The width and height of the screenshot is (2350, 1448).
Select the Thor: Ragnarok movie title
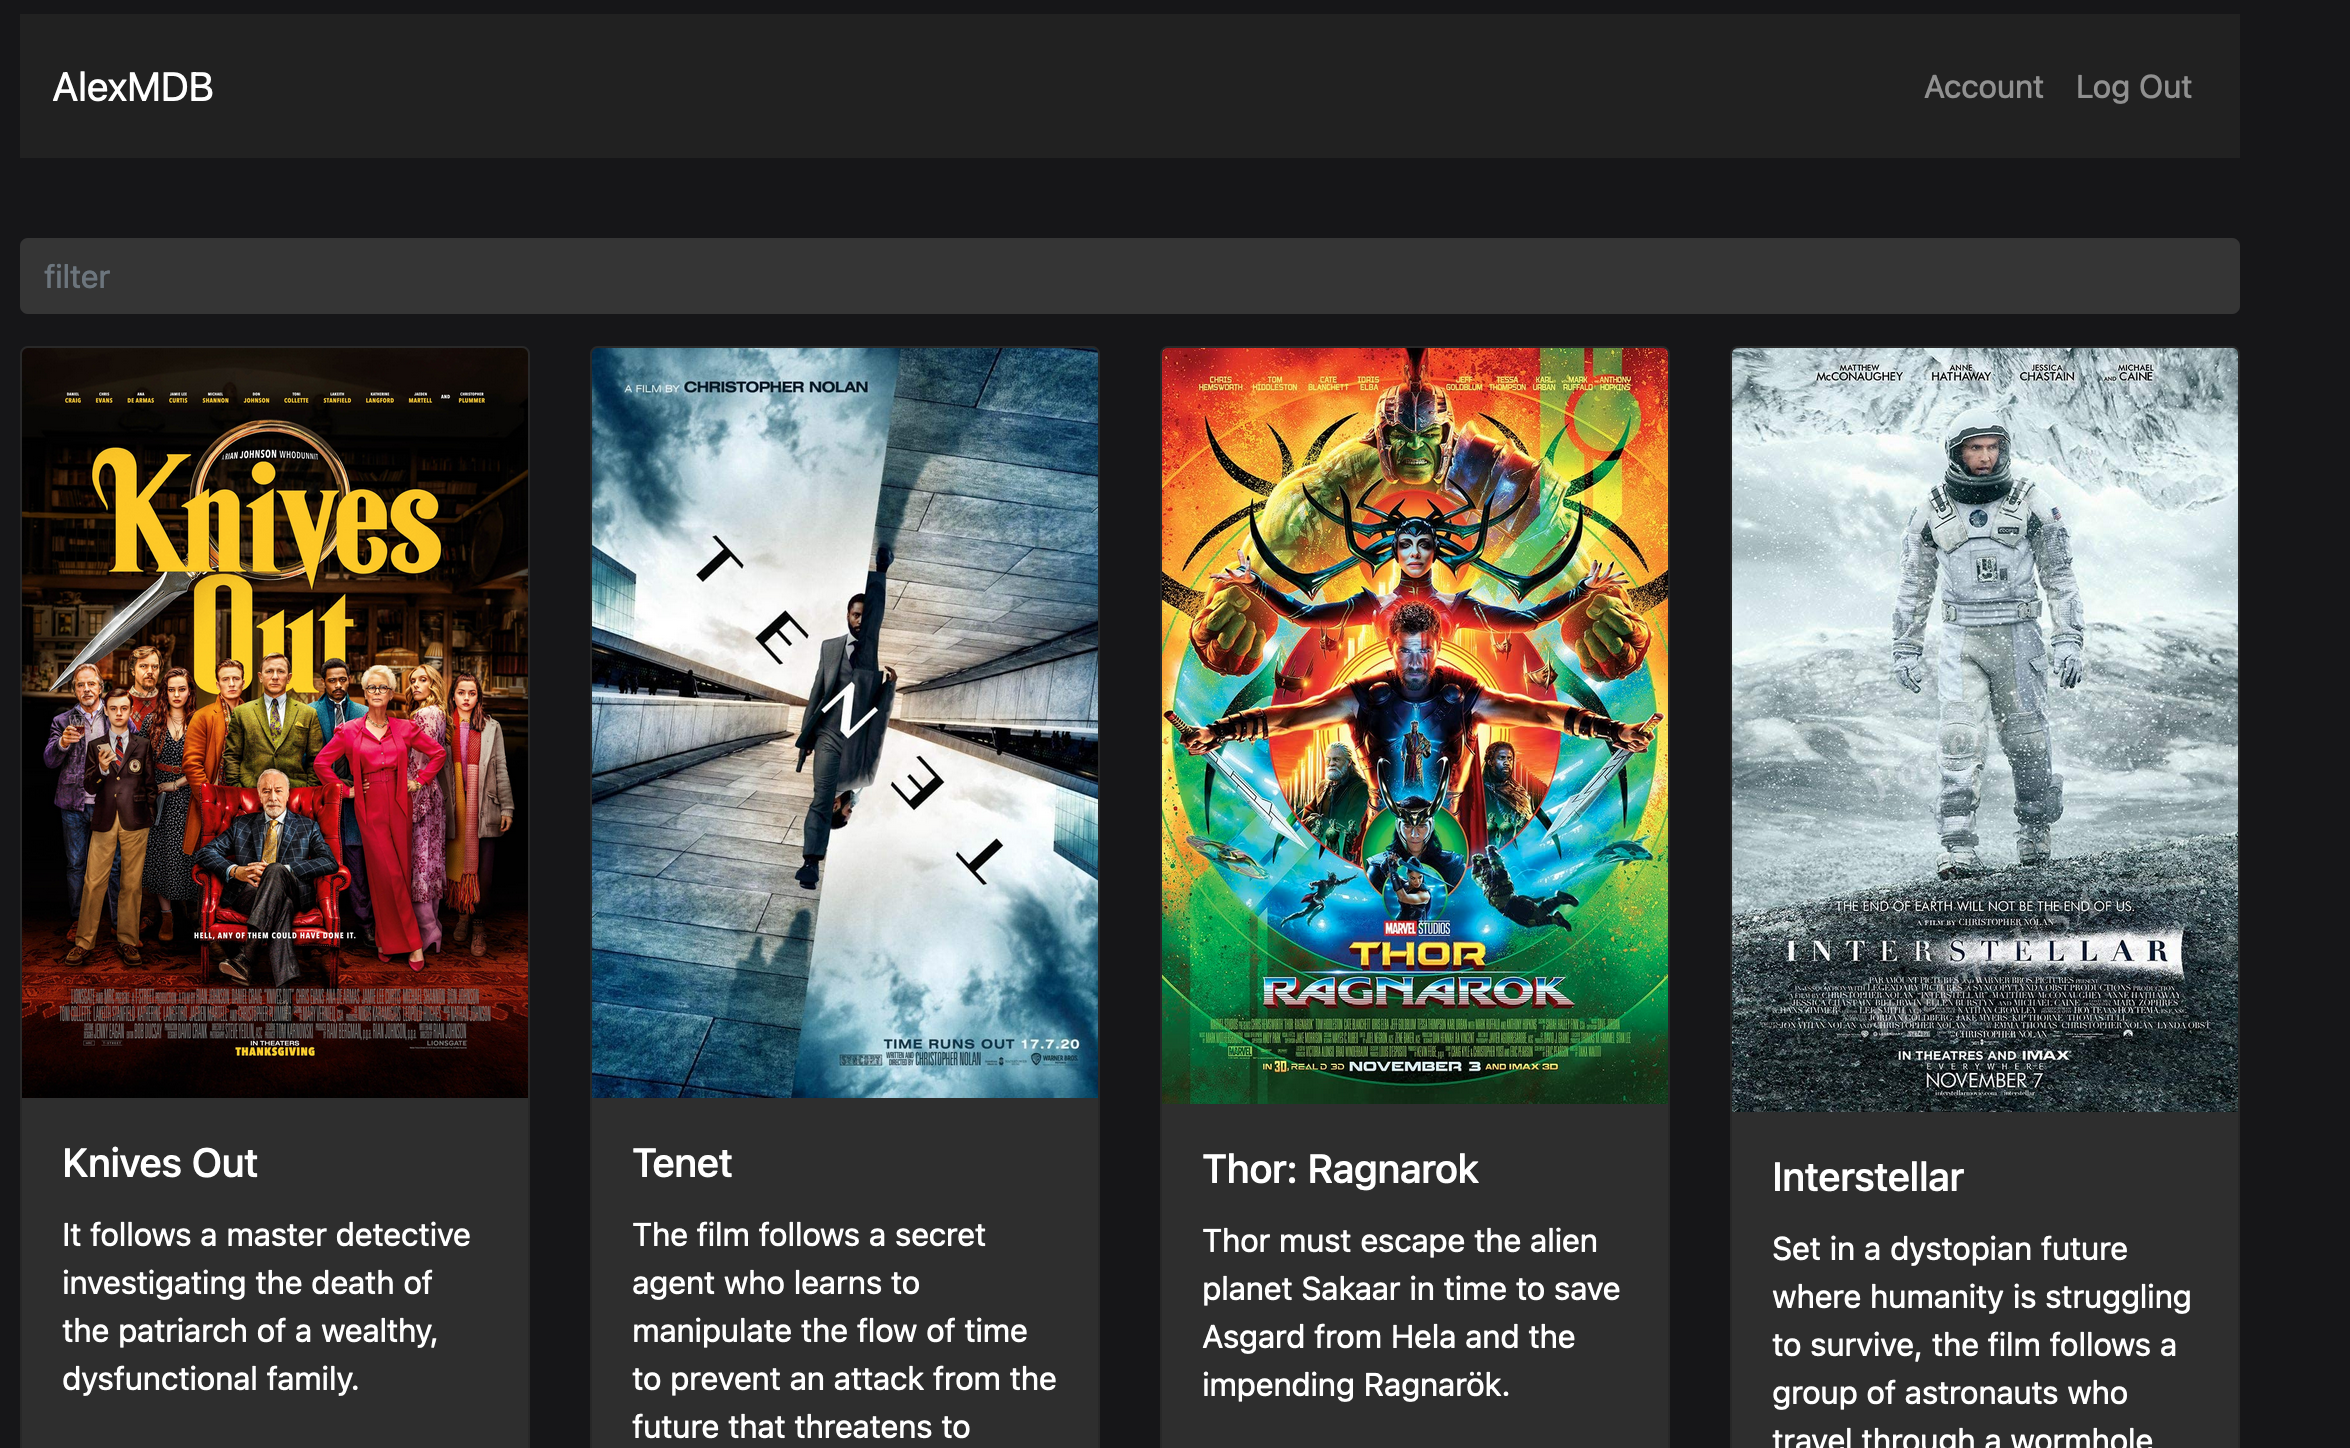pyautogui.click(x=1340, y=1169)
